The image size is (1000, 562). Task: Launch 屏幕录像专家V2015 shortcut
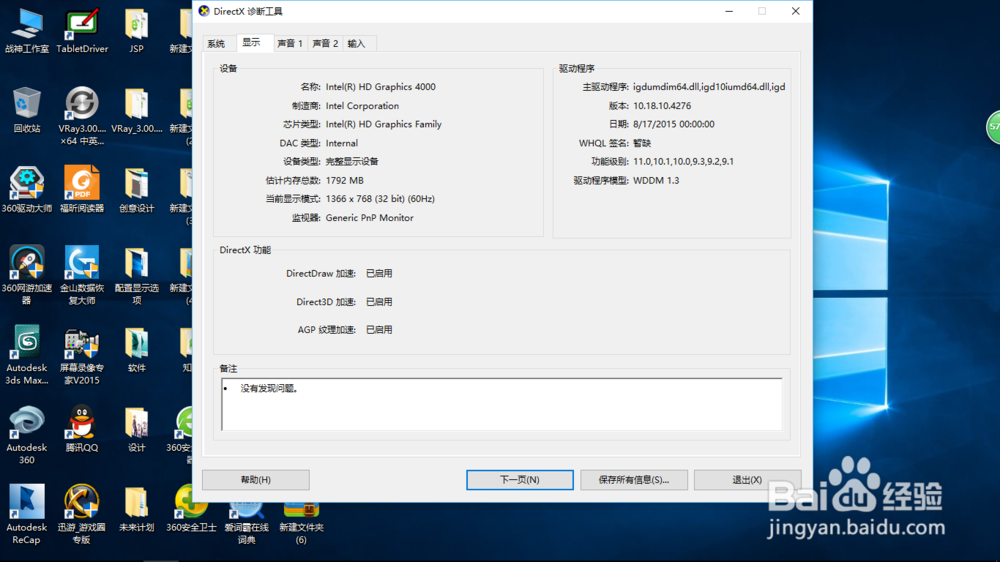tap(82, 355)
